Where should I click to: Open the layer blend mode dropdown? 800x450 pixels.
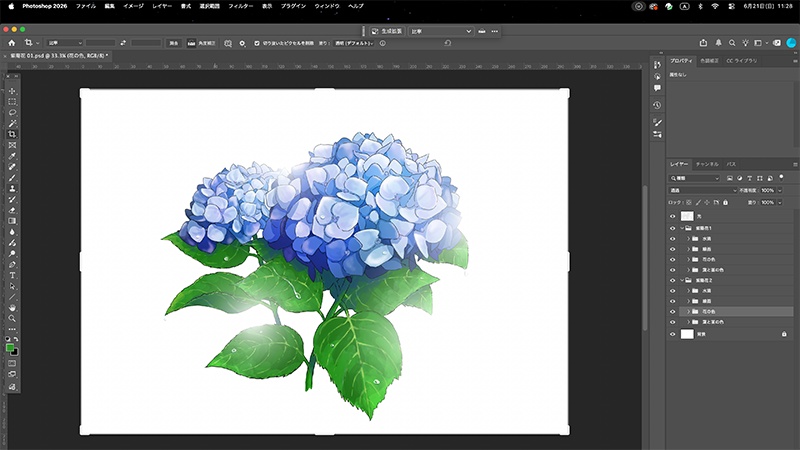703,190
